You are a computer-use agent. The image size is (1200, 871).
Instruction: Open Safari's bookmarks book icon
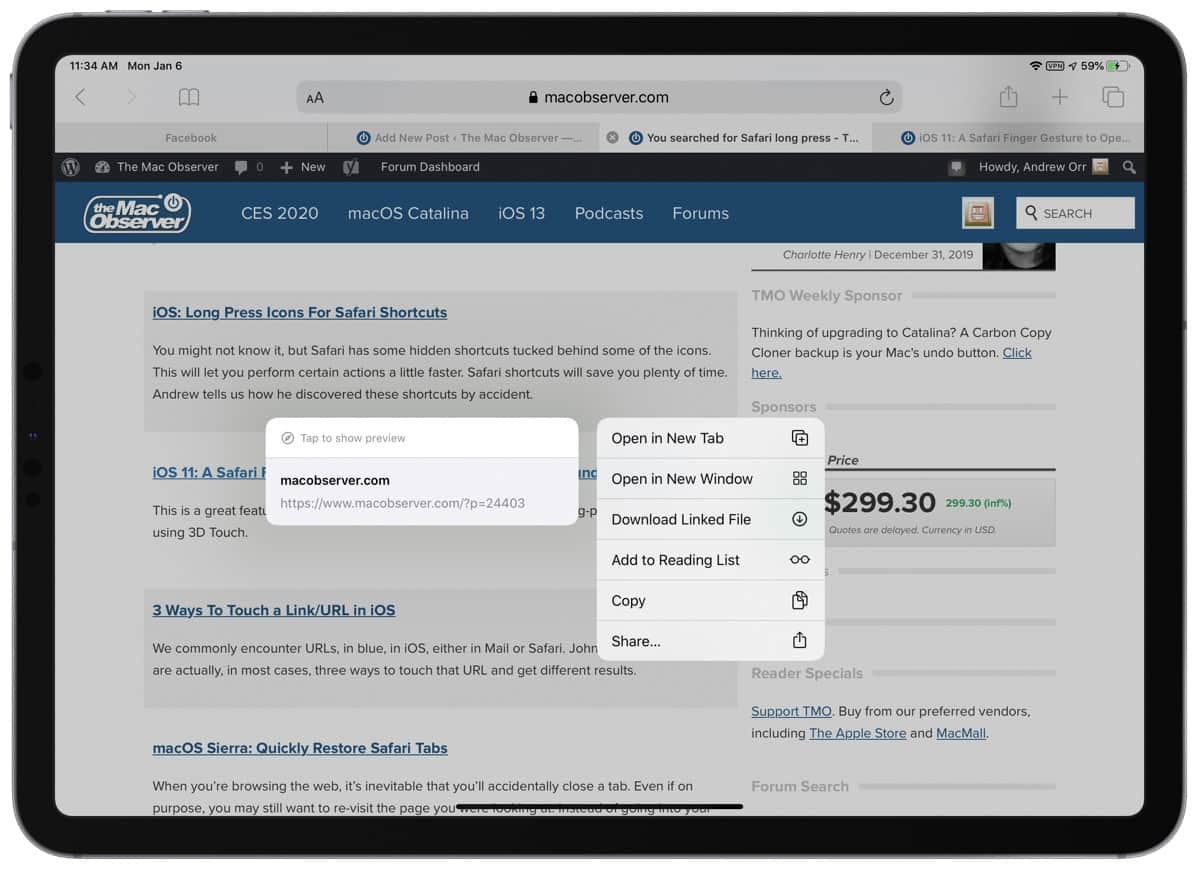tap(189, 97)
